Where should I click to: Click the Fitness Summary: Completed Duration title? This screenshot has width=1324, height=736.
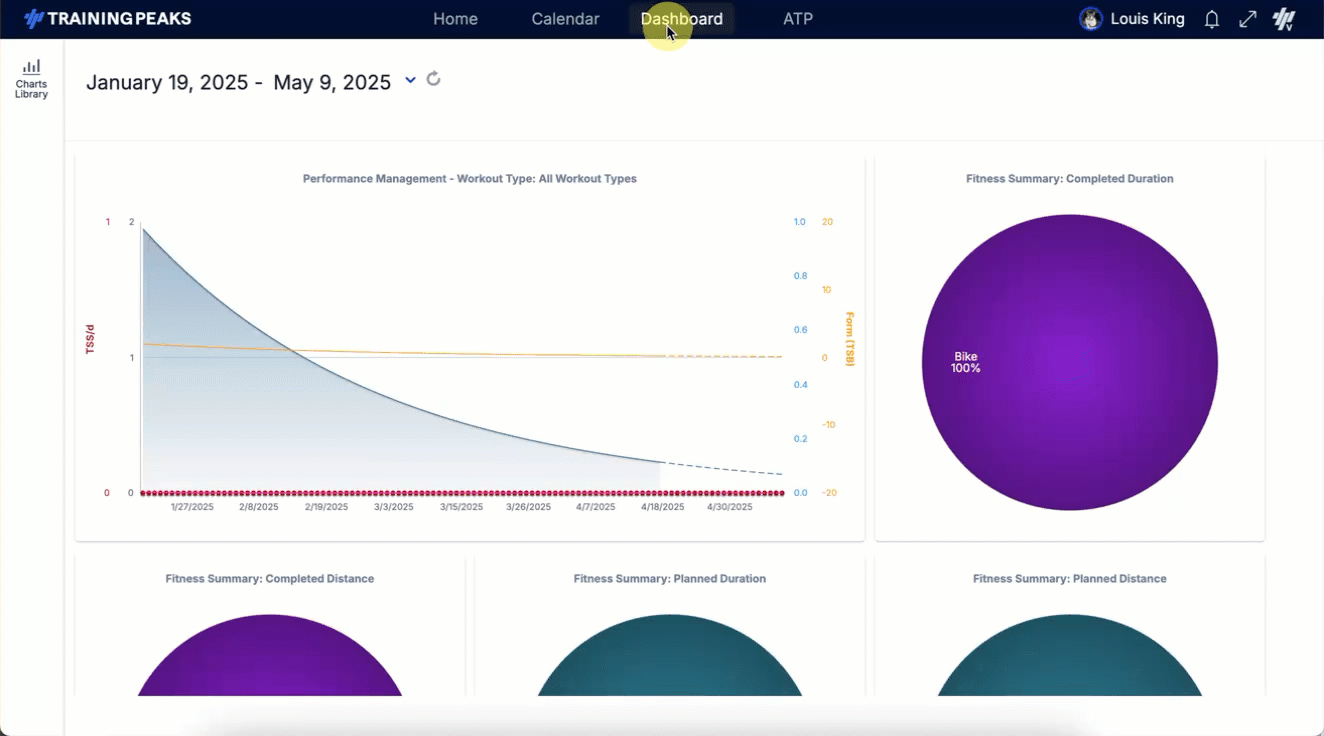[x=1070, y=179]
